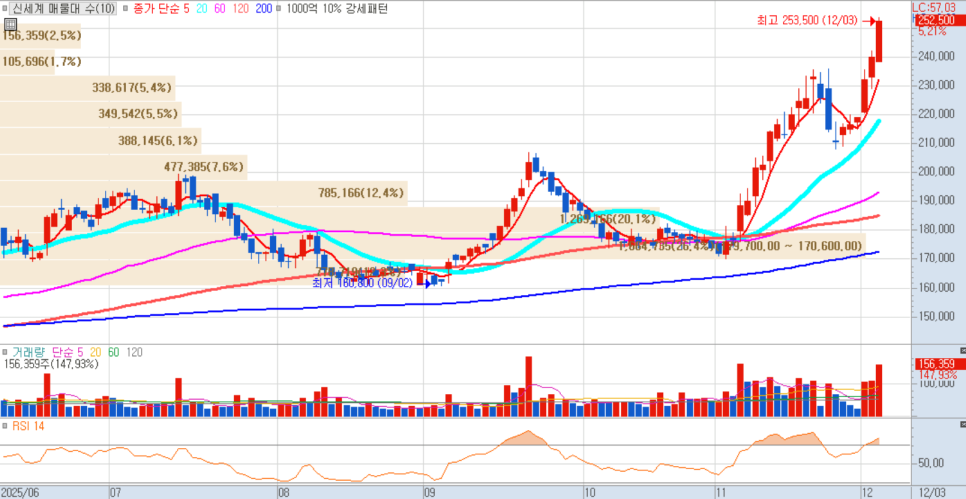966x499 pixels.
Task: Select the 1000억 10% 강세패턴 indicator label
Action: [x=337, y=9]
